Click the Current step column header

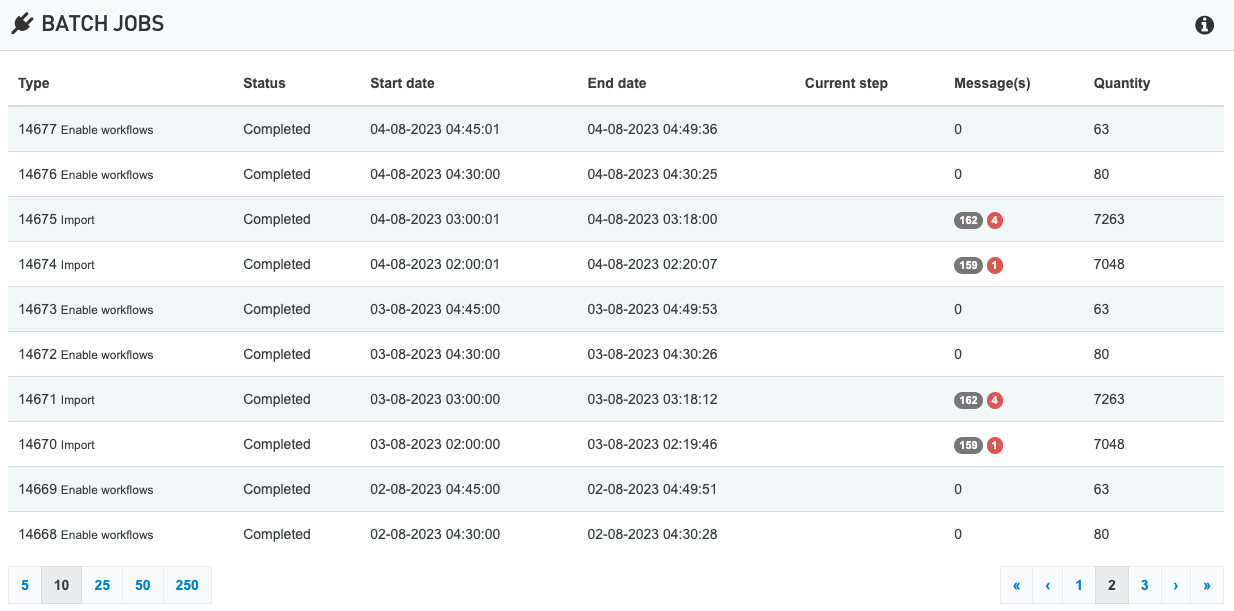pyautogui.click(x=846, y=83)
